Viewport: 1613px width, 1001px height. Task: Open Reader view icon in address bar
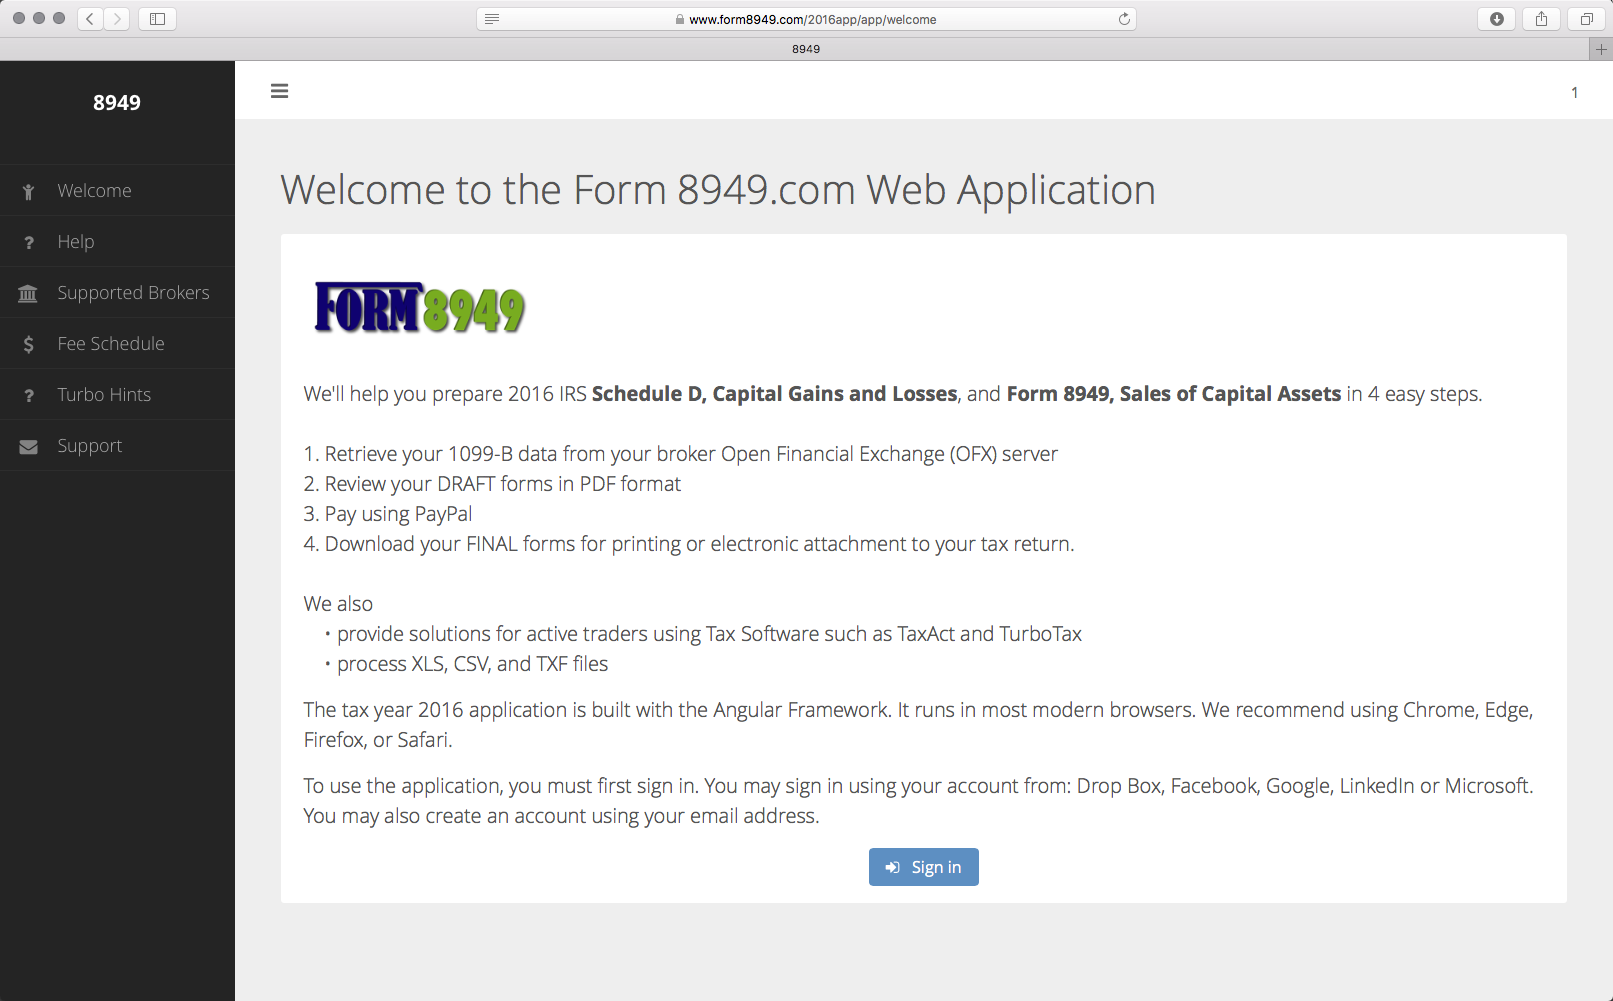click(492, 19)
